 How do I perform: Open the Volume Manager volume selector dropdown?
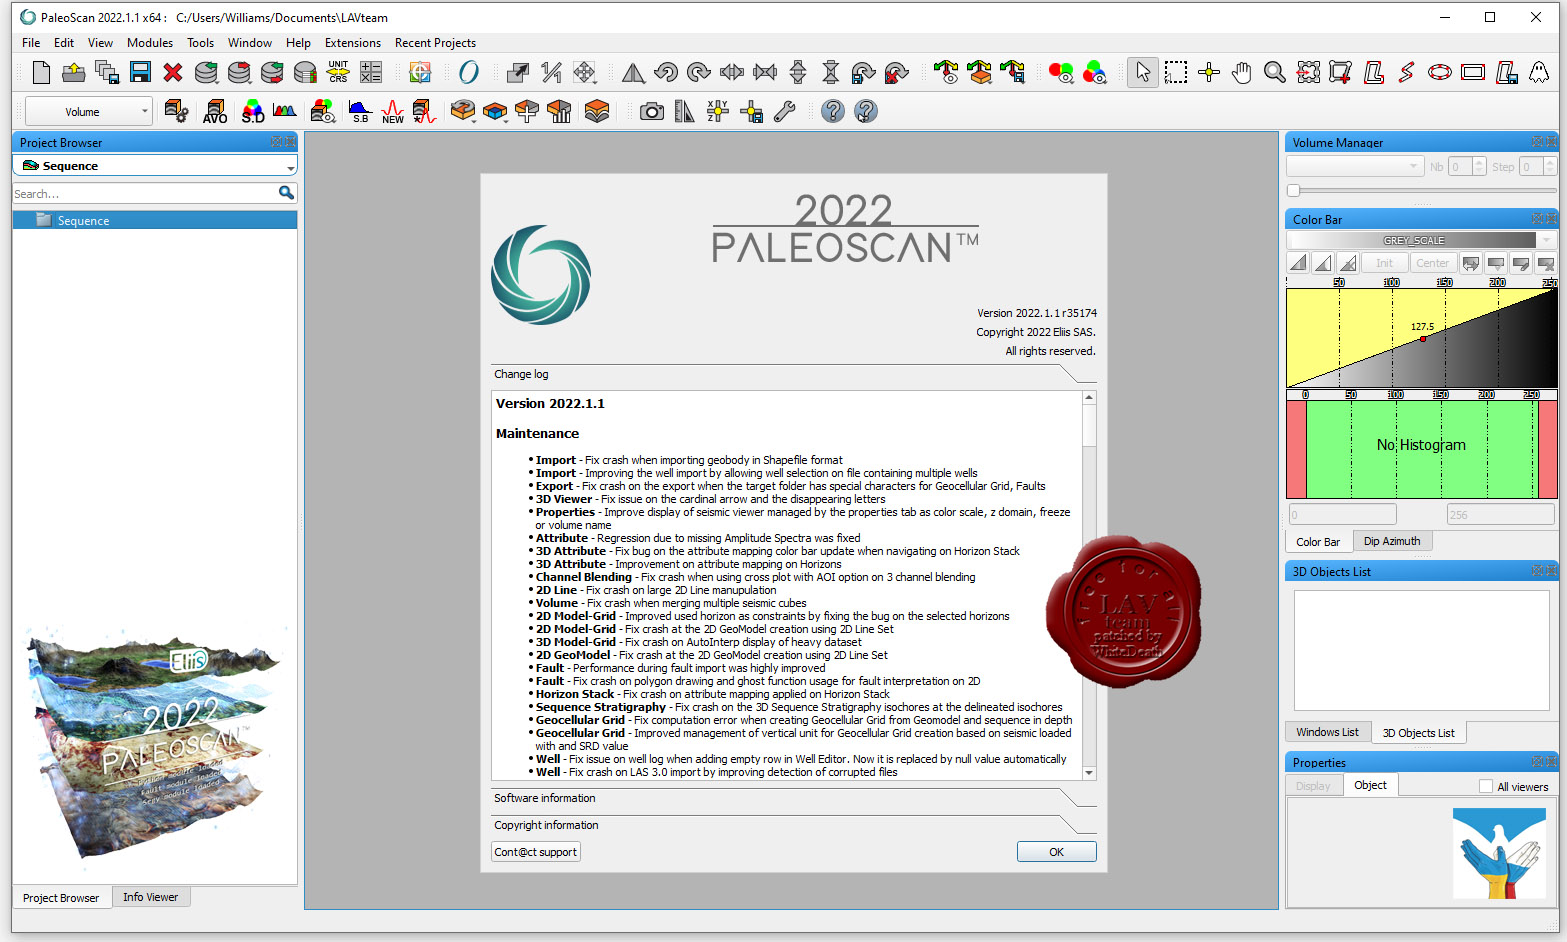pos(1354,166)
